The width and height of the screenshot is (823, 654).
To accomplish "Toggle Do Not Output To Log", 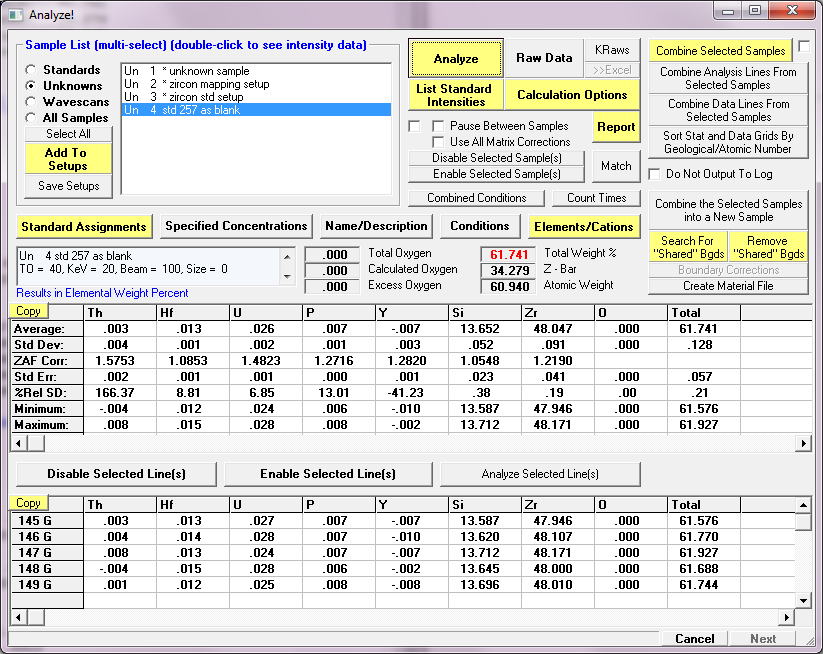I will pos(656,174).
